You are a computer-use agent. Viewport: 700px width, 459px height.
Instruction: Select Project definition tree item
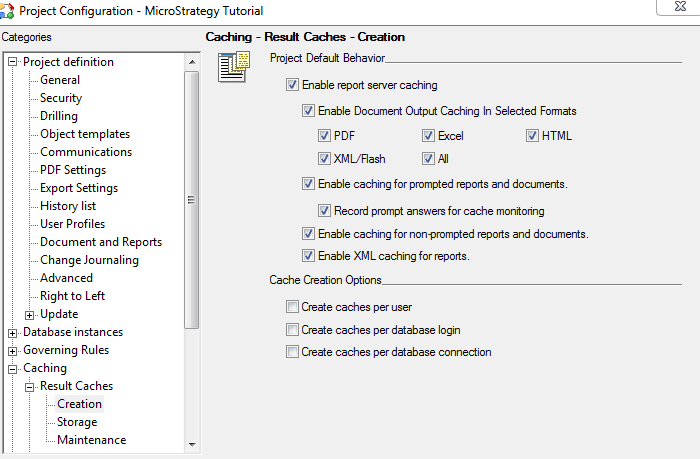(x=68, y=62)
